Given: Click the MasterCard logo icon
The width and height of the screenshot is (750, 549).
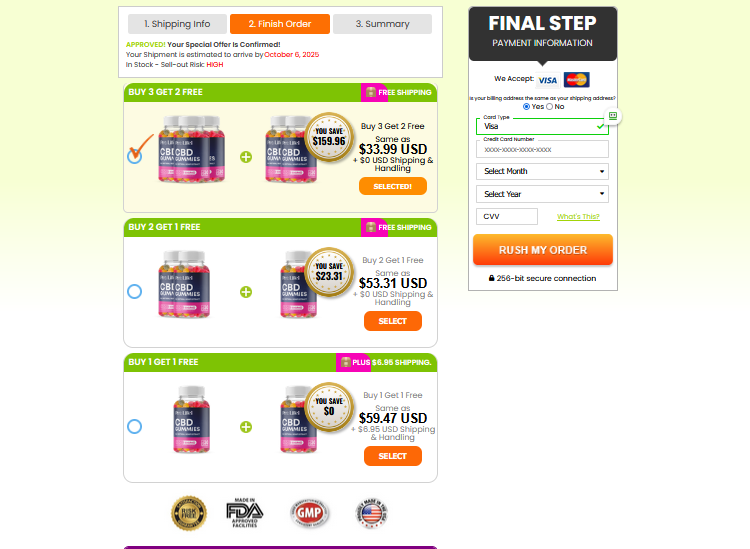Looking at the screenshot, I should [x=576, y=80].
